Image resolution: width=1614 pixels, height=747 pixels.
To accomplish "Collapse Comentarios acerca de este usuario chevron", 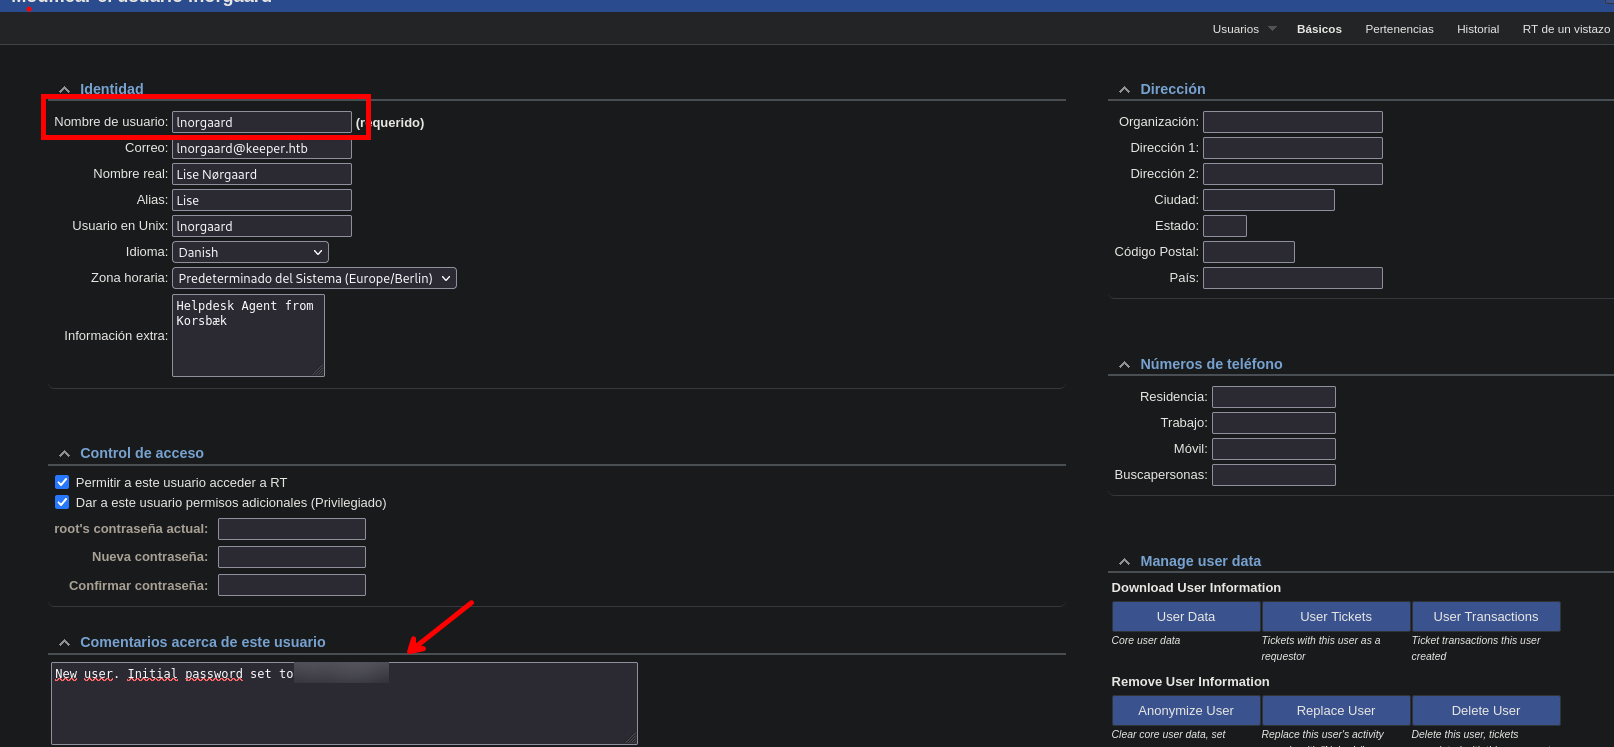I will pos(64,643).
